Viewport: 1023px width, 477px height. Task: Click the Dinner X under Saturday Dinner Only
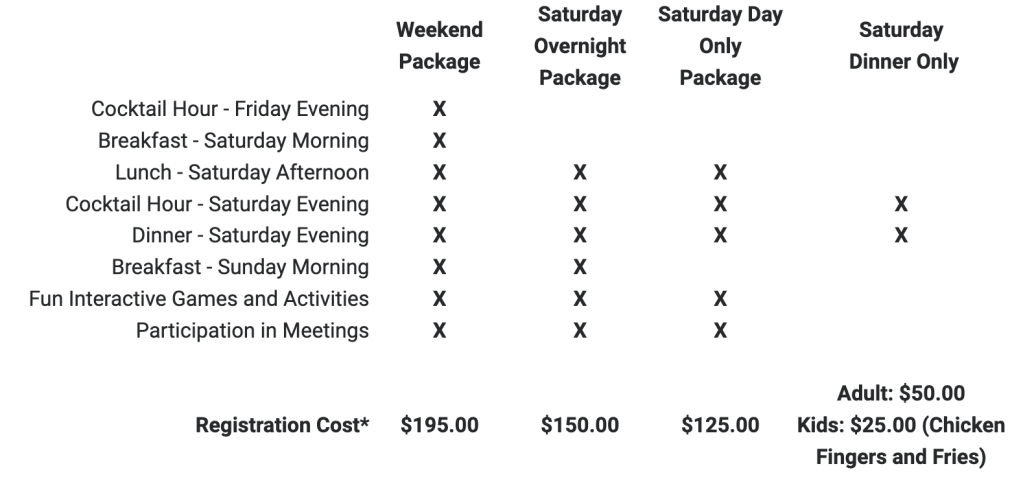click(x=900, y=236)
